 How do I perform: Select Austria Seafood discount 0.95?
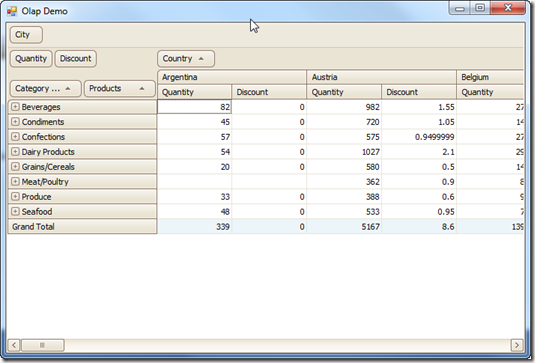tap(419, 212)
